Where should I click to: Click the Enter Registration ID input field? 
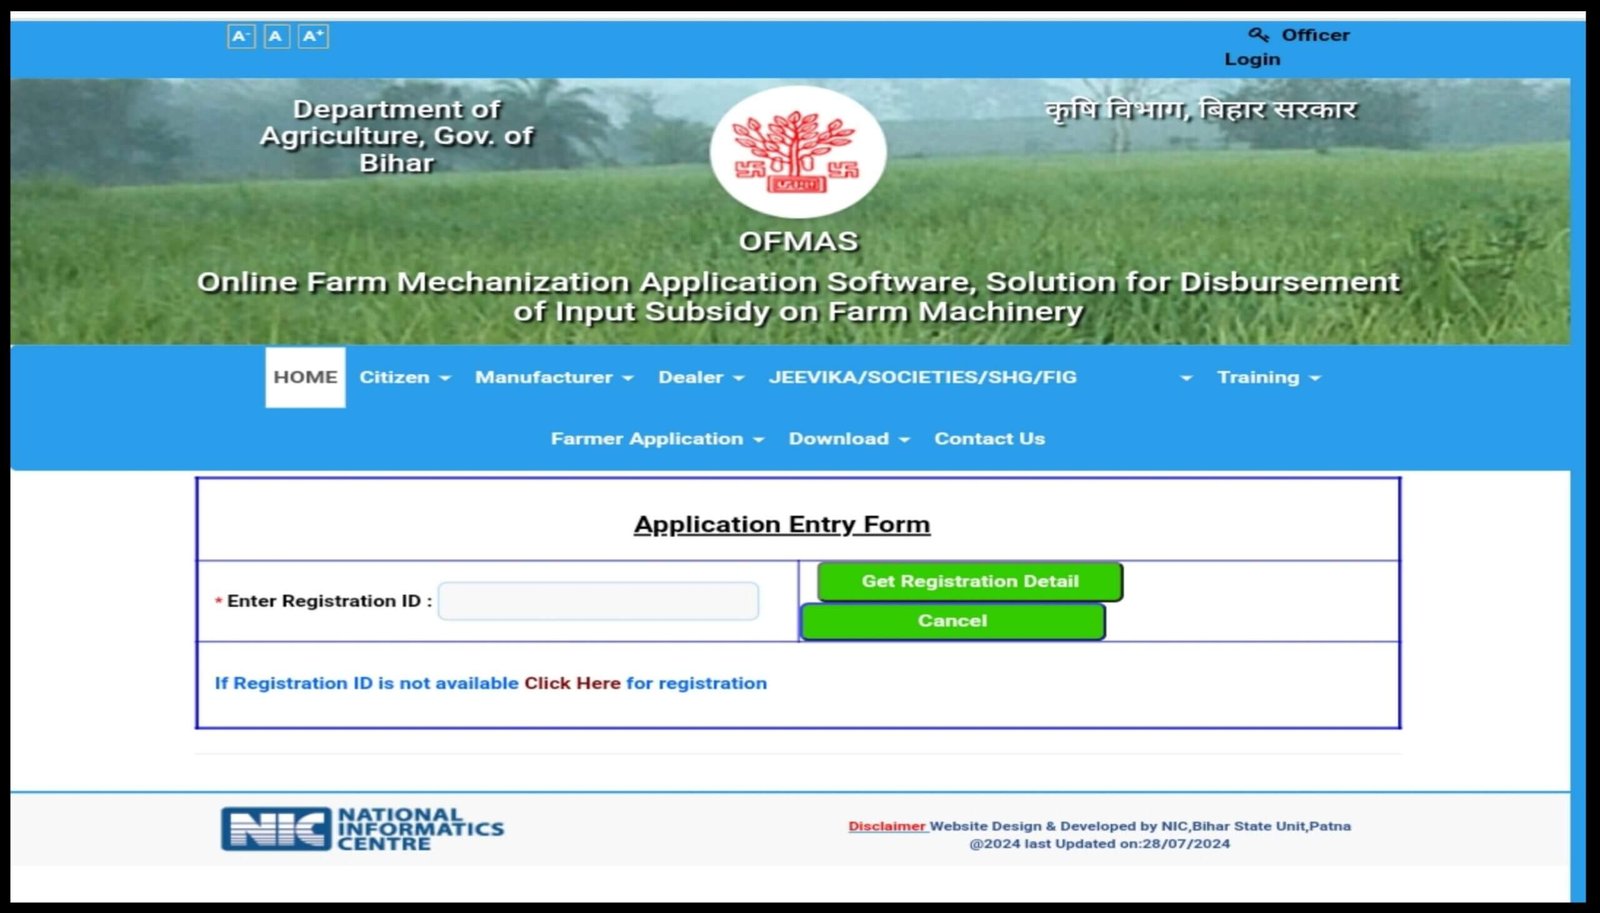pyautogui.click(x=597, y=600)
